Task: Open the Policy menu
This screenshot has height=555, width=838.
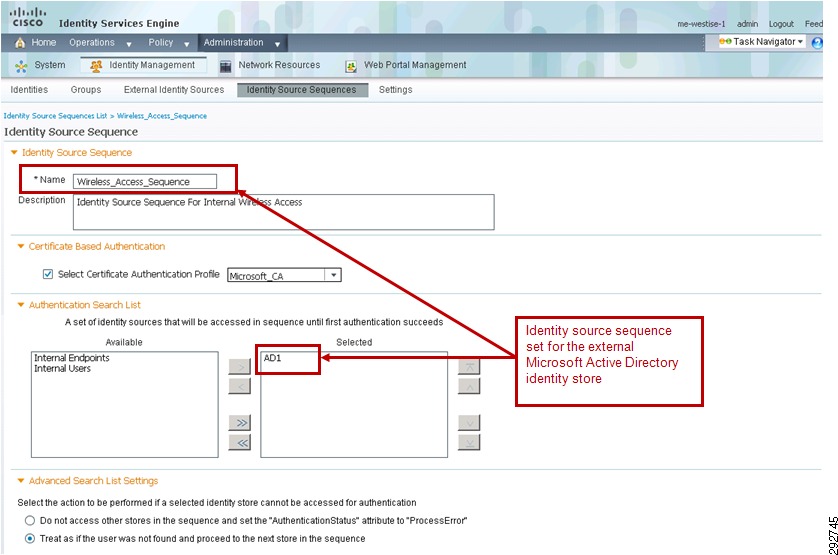Action: [160, 42]
